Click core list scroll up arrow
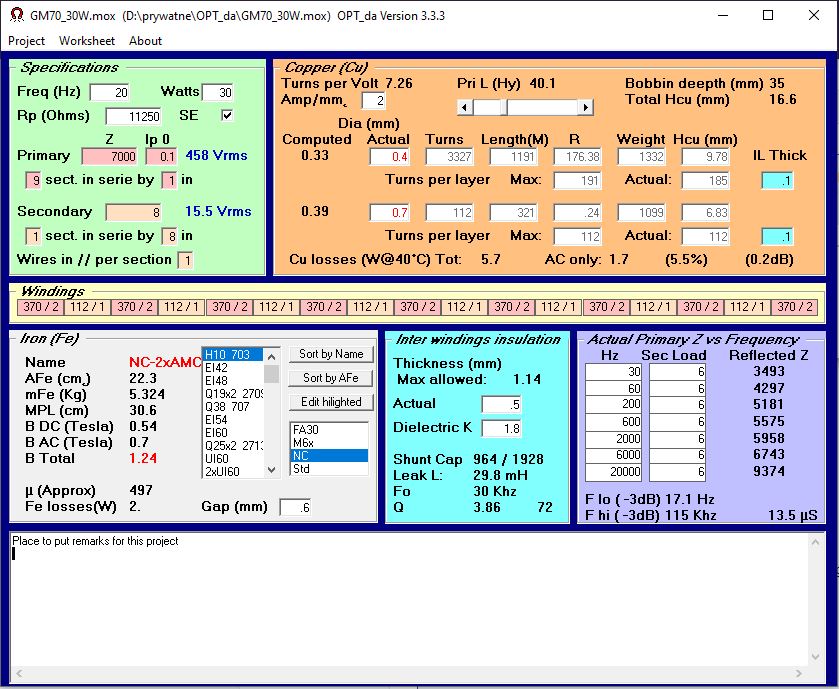The image size is (839, 689). coord(271,356)
